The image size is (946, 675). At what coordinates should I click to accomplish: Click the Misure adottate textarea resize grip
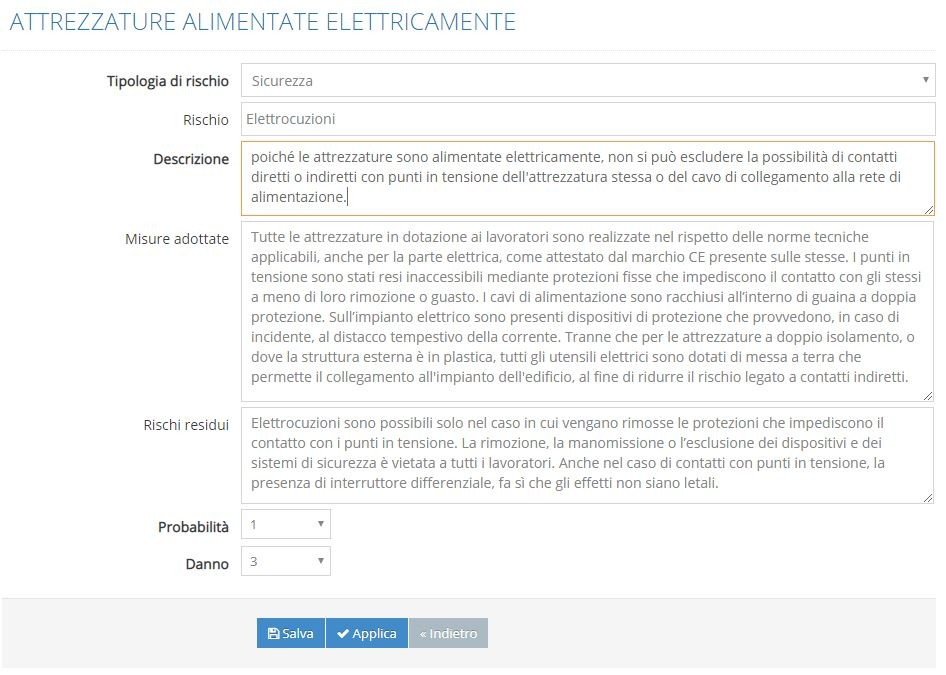click(x=928, y=396)
